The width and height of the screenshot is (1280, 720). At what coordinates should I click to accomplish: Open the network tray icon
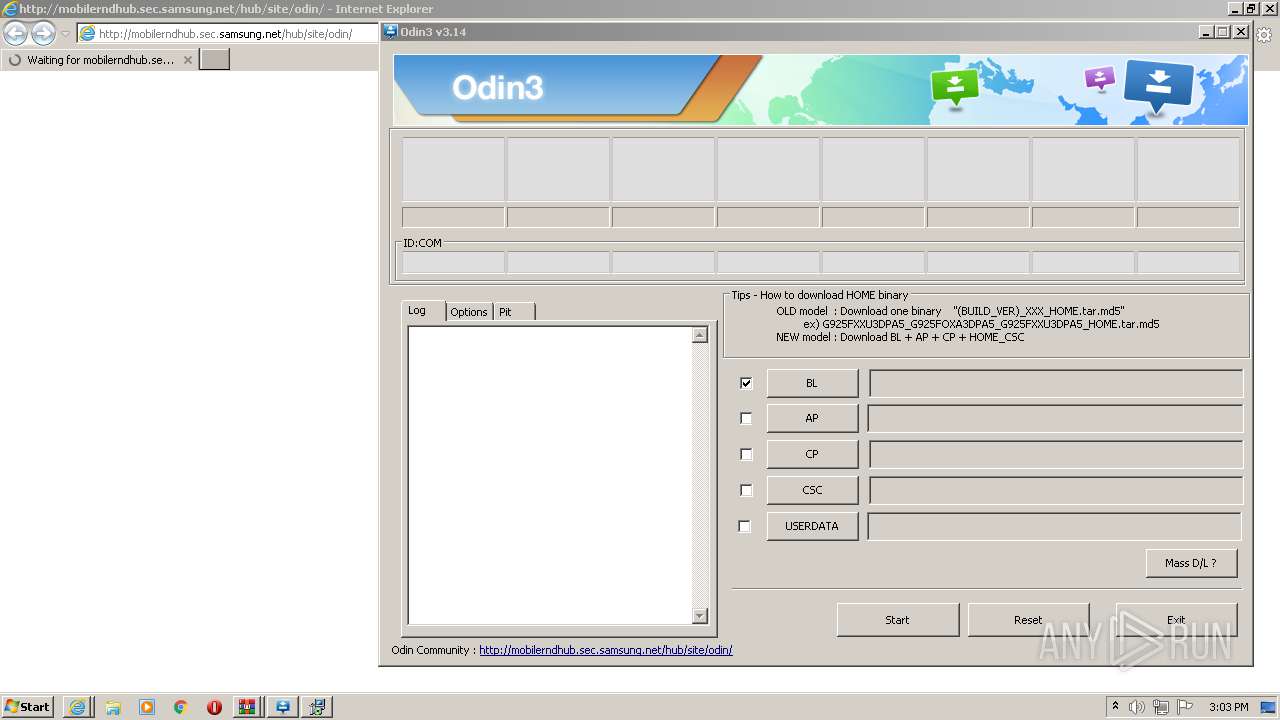1161,707
